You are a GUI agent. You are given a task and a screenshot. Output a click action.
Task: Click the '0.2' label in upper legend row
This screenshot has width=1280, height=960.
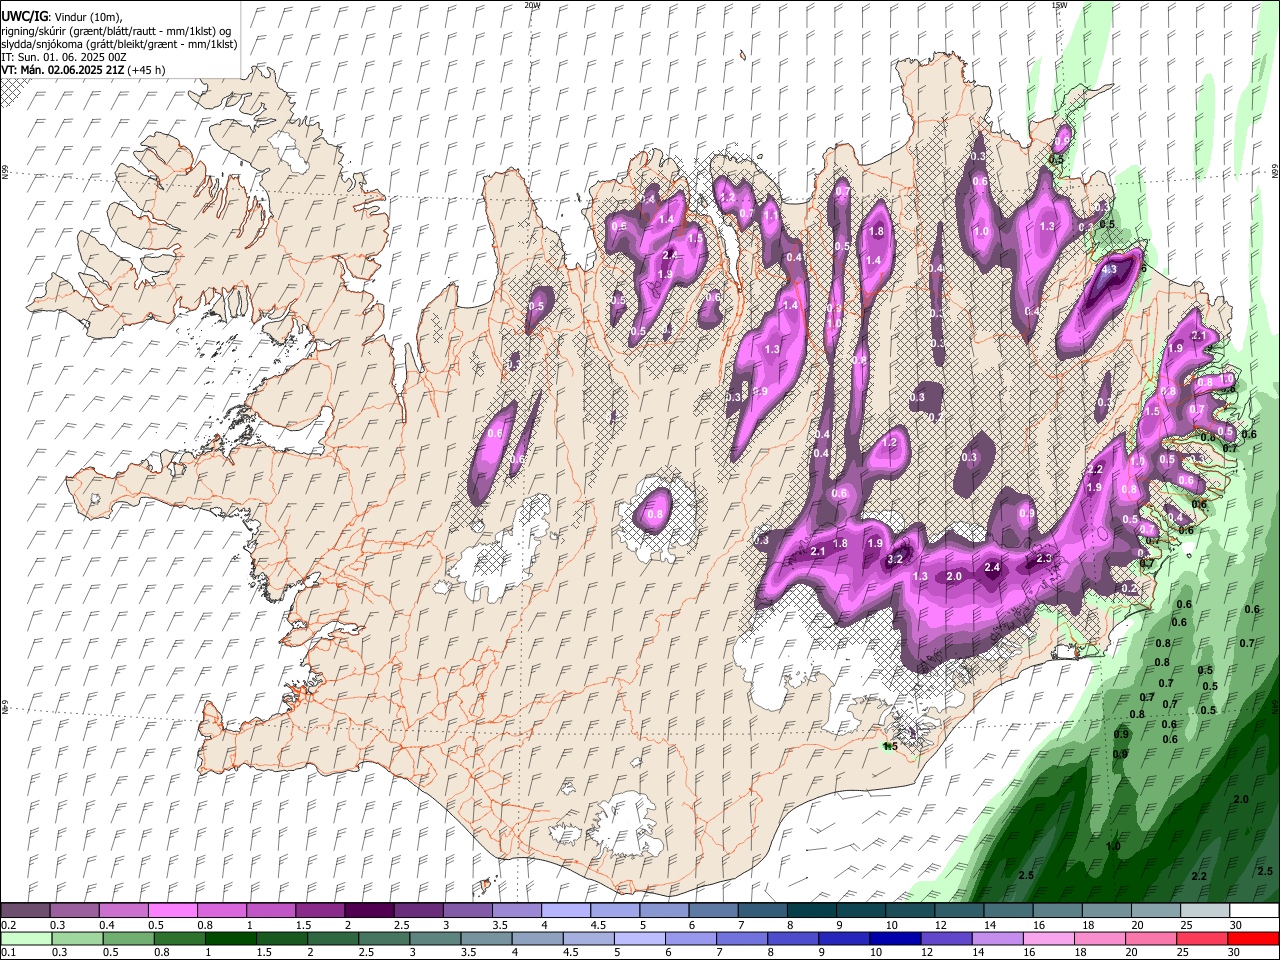9,925
